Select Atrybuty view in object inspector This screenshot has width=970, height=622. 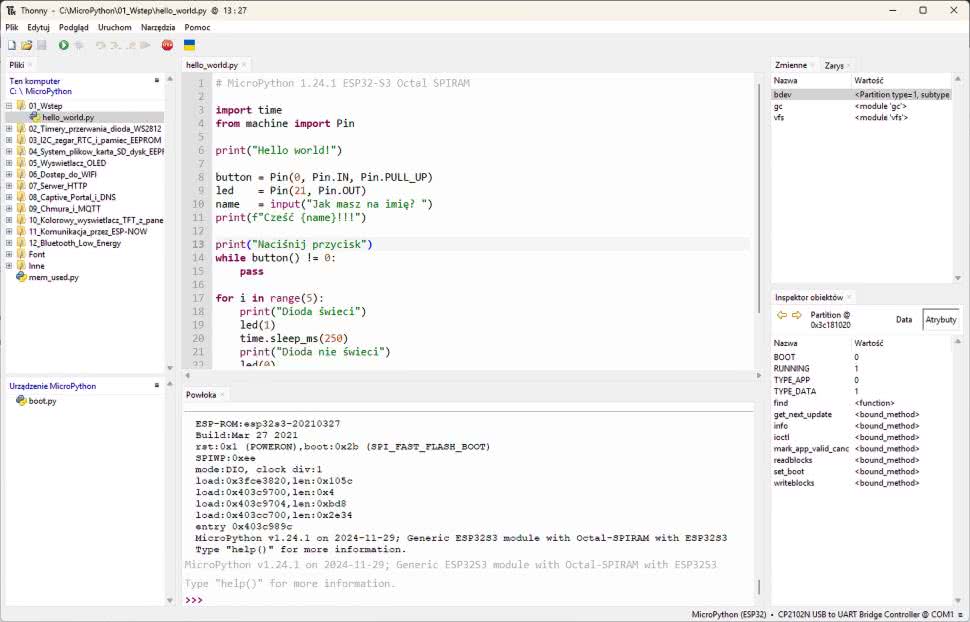click(940, 320)
